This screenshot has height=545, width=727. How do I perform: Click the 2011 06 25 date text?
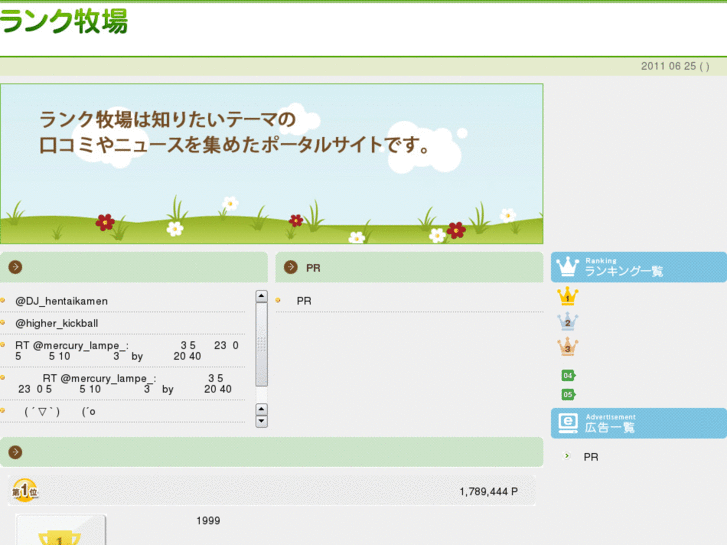(675, 66)
